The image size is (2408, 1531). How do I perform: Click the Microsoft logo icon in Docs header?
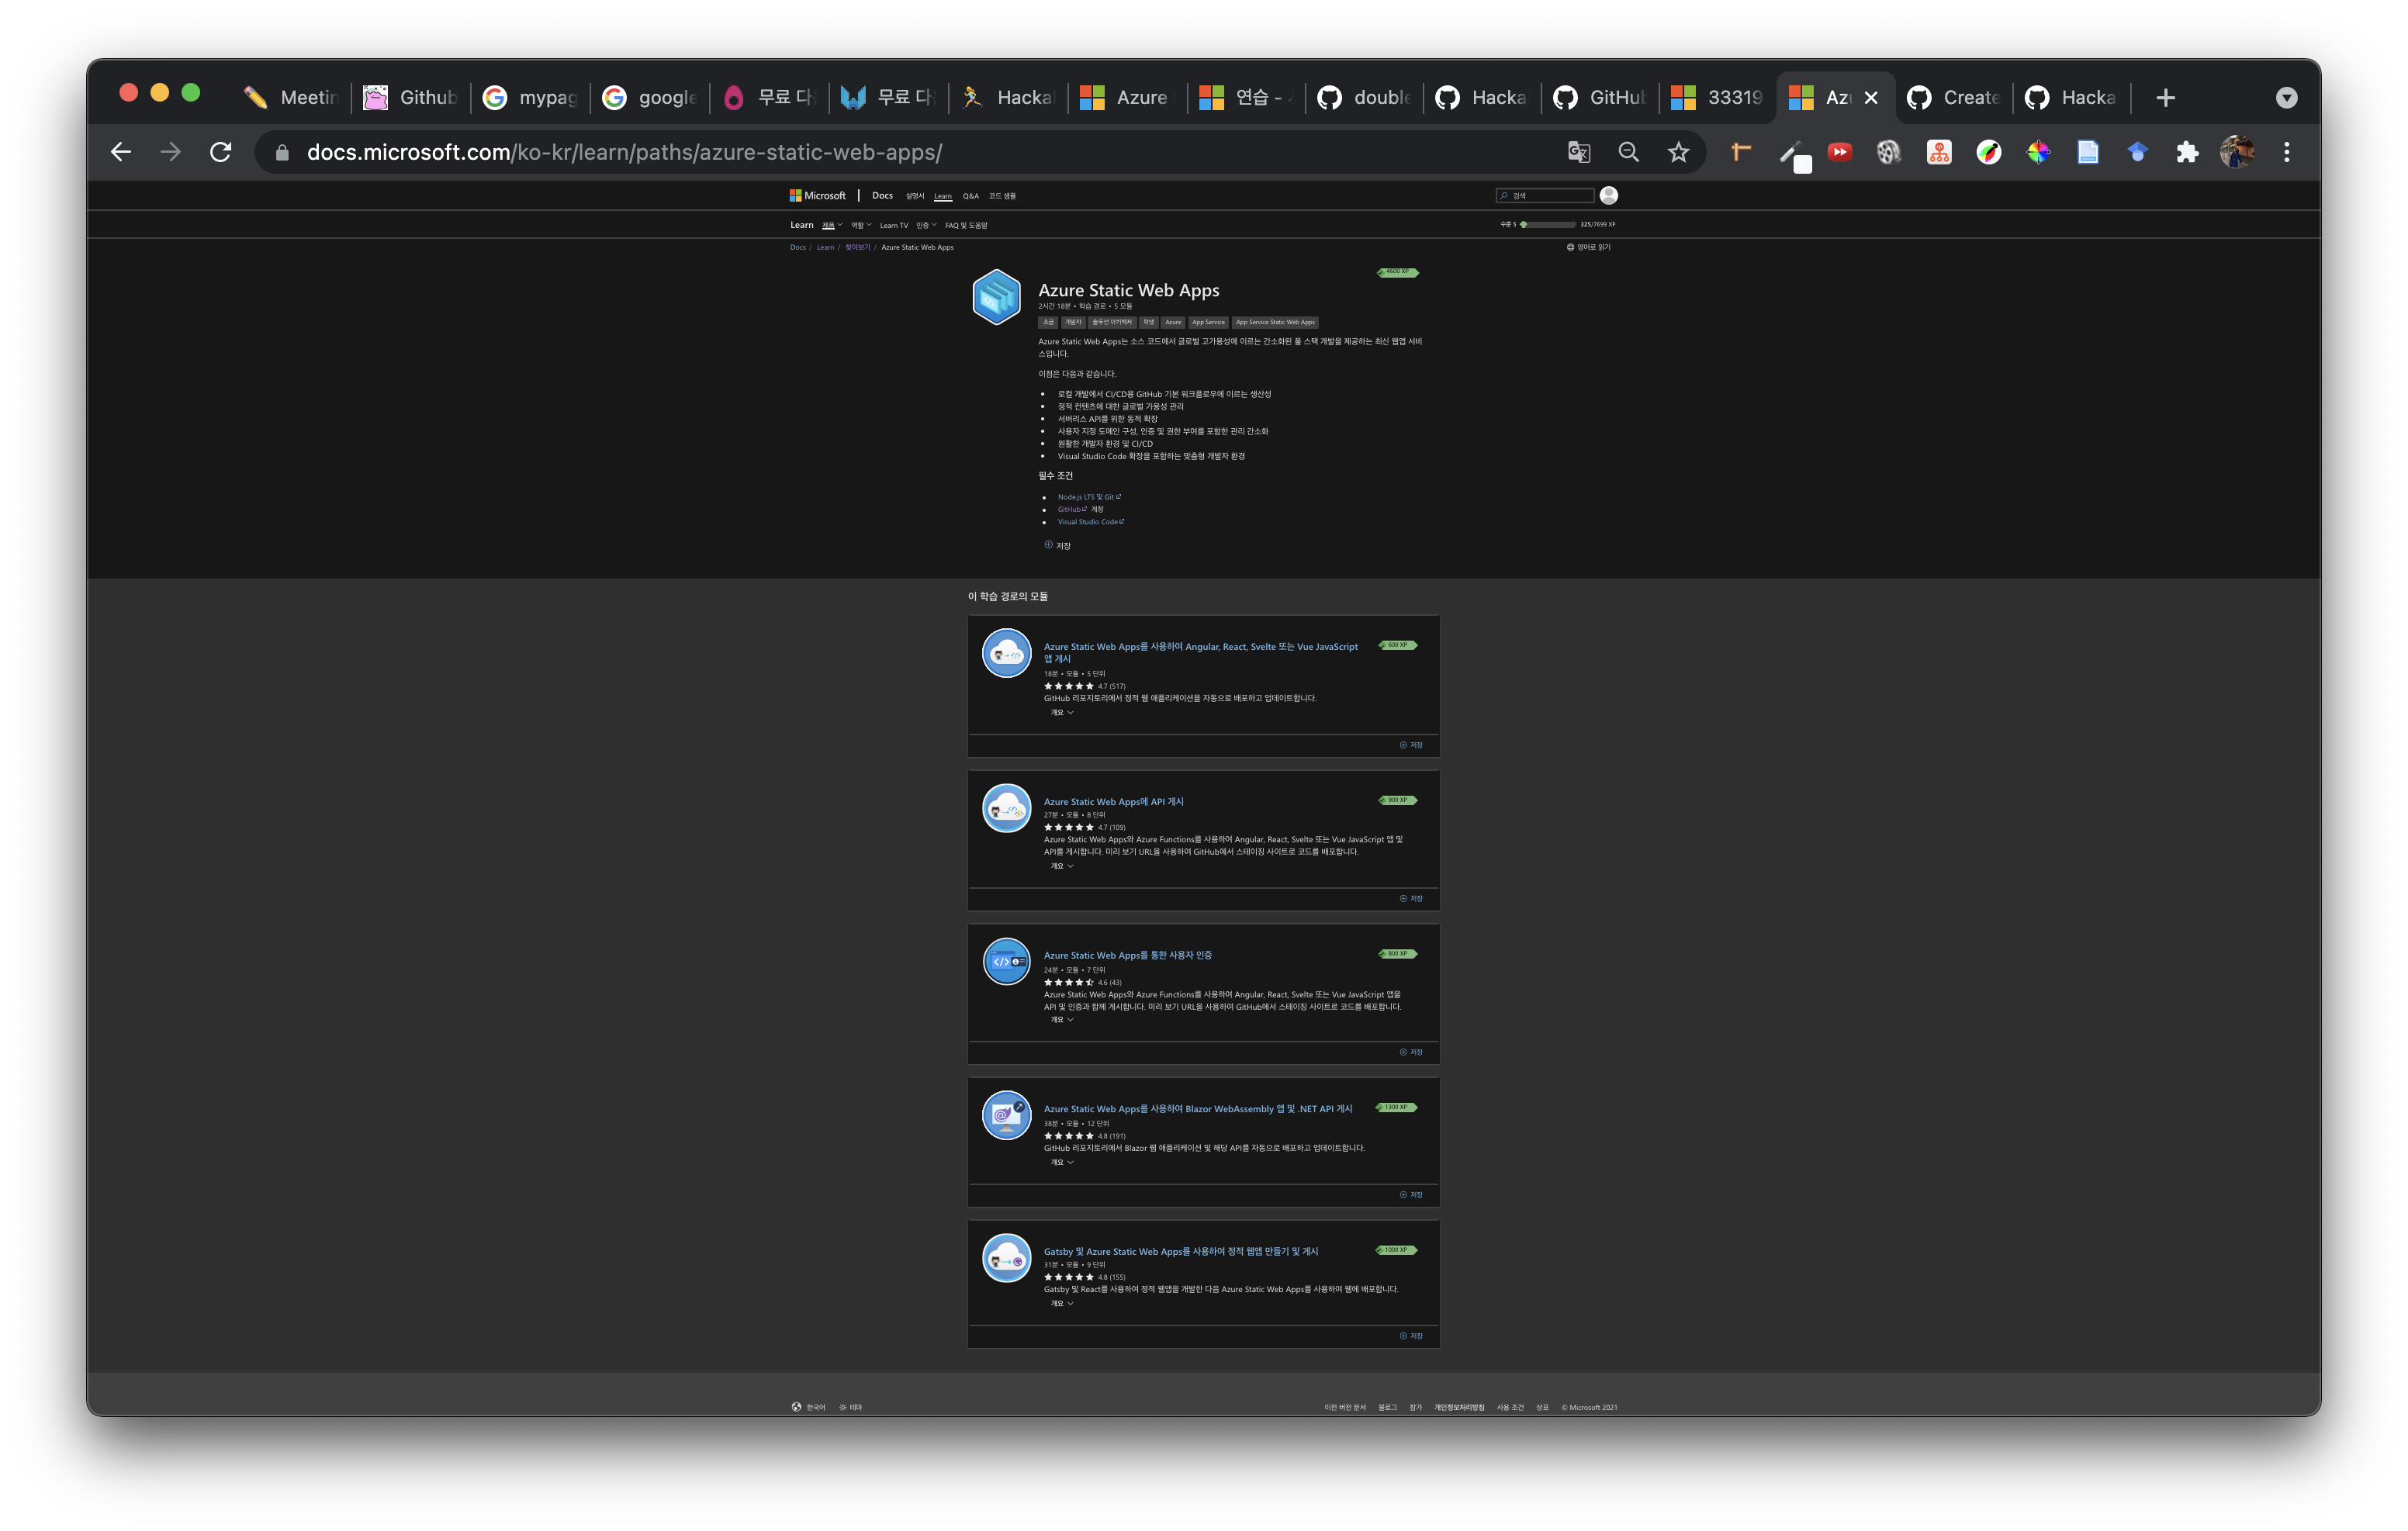pos(796,195)
